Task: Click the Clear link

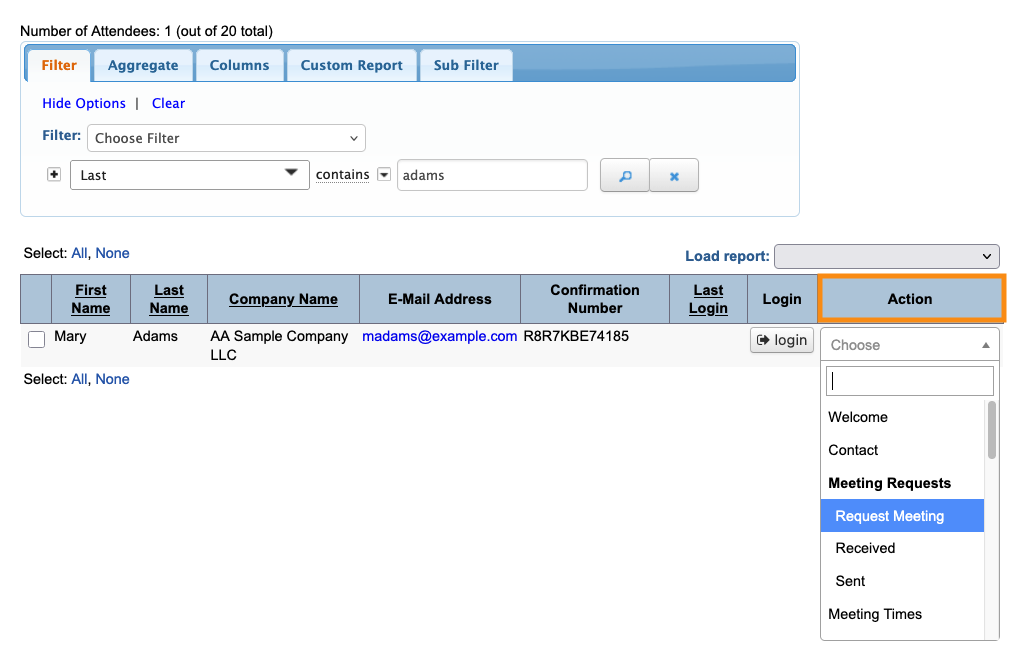Action: (168, 103)
